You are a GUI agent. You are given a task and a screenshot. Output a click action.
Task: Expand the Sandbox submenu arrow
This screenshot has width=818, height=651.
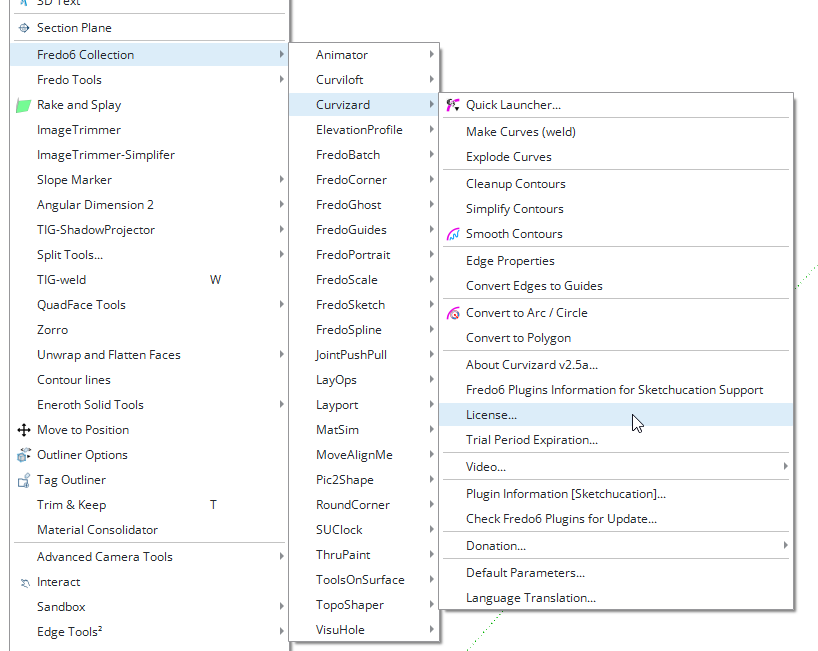point(281,606)
